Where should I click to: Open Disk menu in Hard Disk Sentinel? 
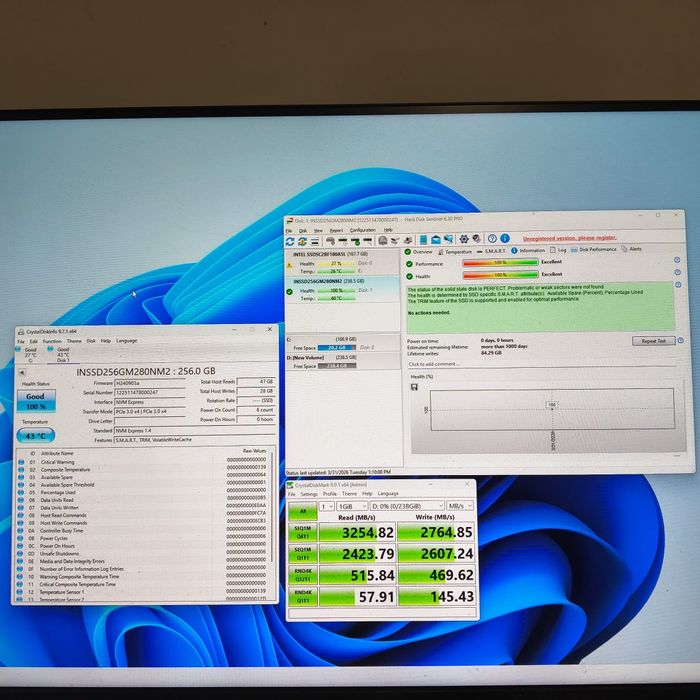click(x=303, y=231)
